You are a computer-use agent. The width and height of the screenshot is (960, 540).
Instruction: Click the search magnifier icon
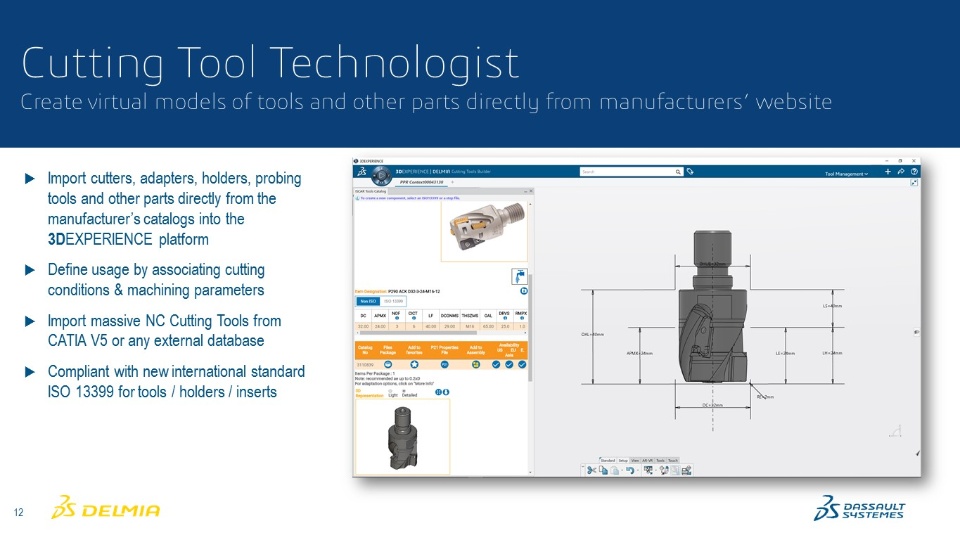tap(678, 172)
